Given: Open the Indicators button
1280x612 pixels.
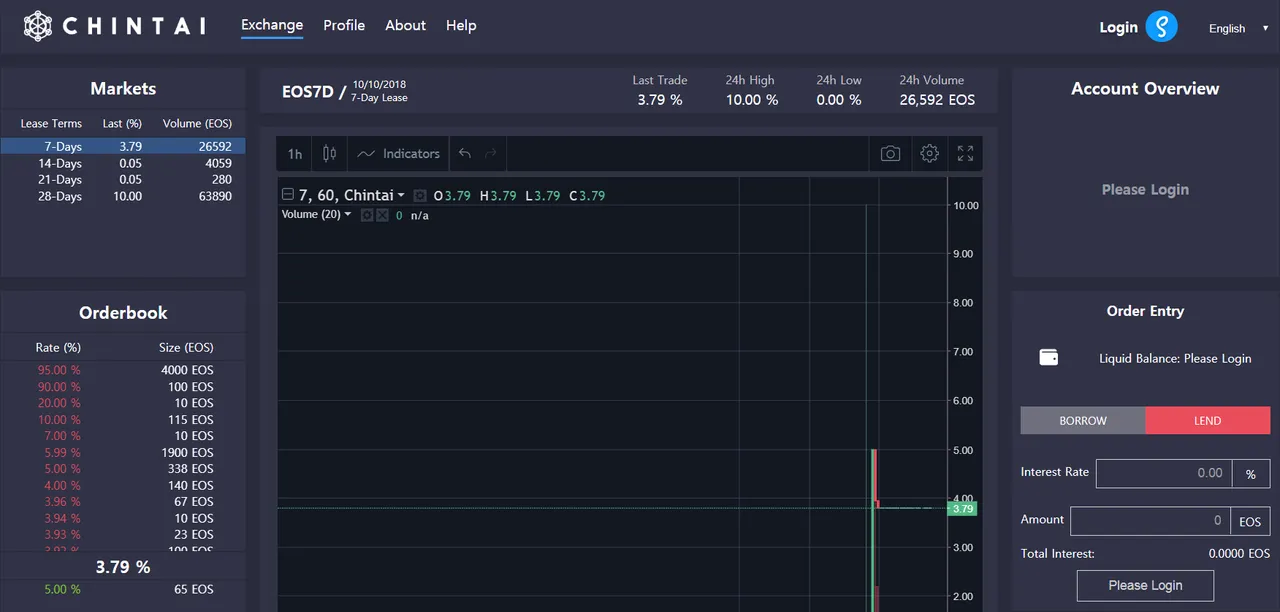Looking at the screenshot, I should point(399,154).
